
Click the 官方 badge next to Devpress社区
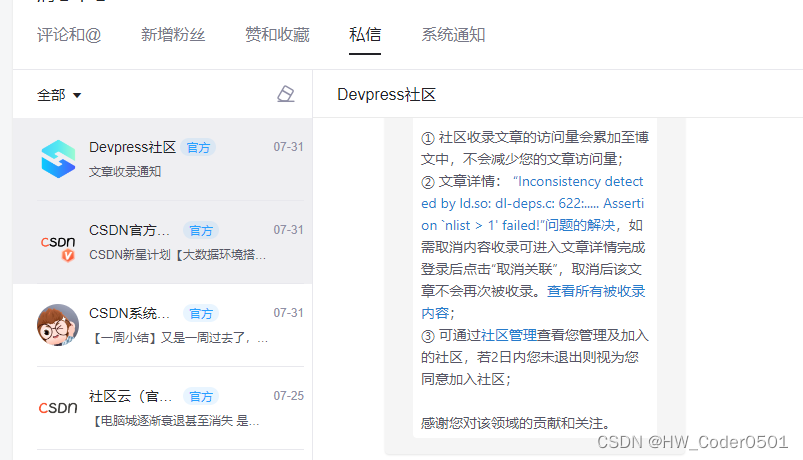click(x=198, y=148)
